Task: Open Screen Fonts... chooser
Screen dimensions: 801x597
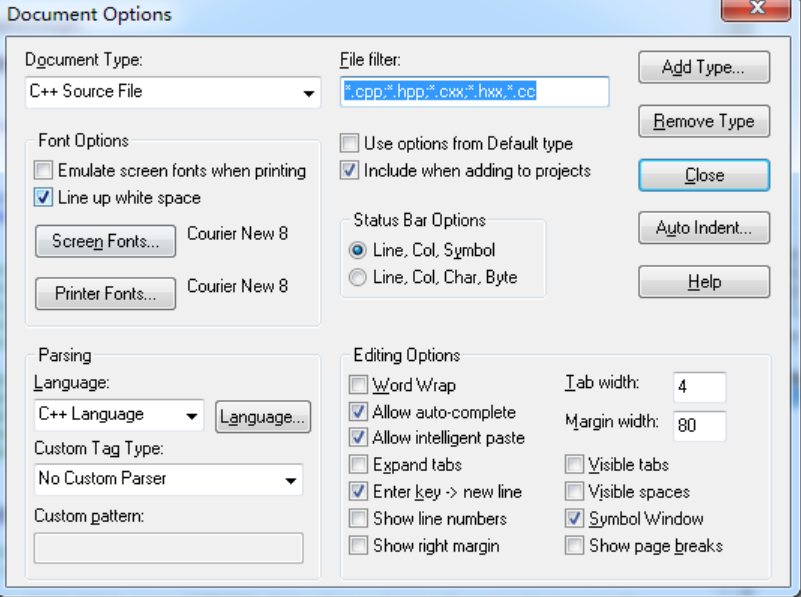Action: 106,241
